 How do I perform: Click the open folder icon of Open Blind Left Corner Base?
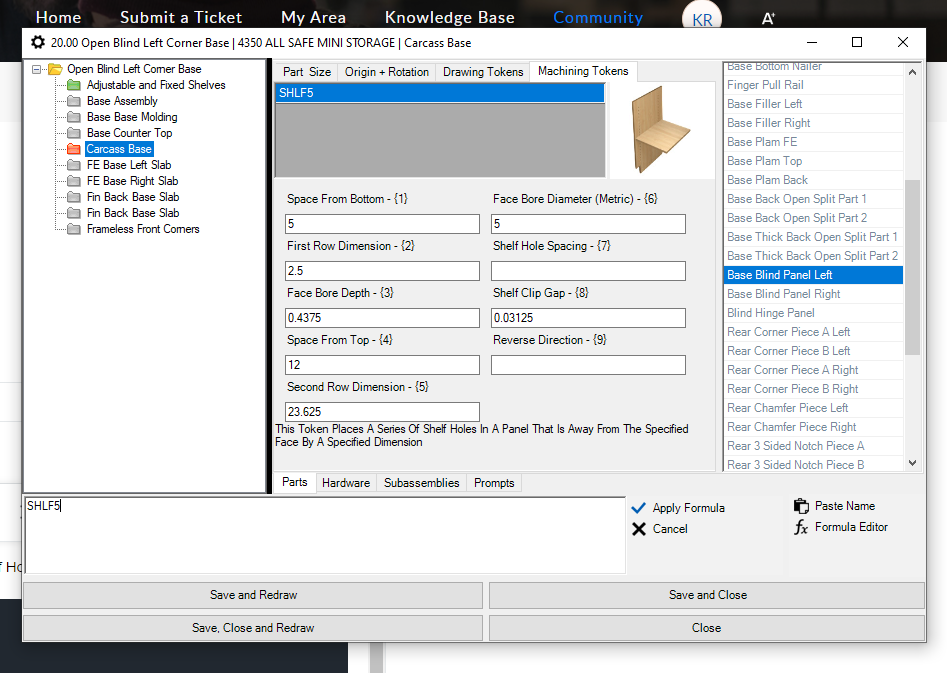coord(56,69)
